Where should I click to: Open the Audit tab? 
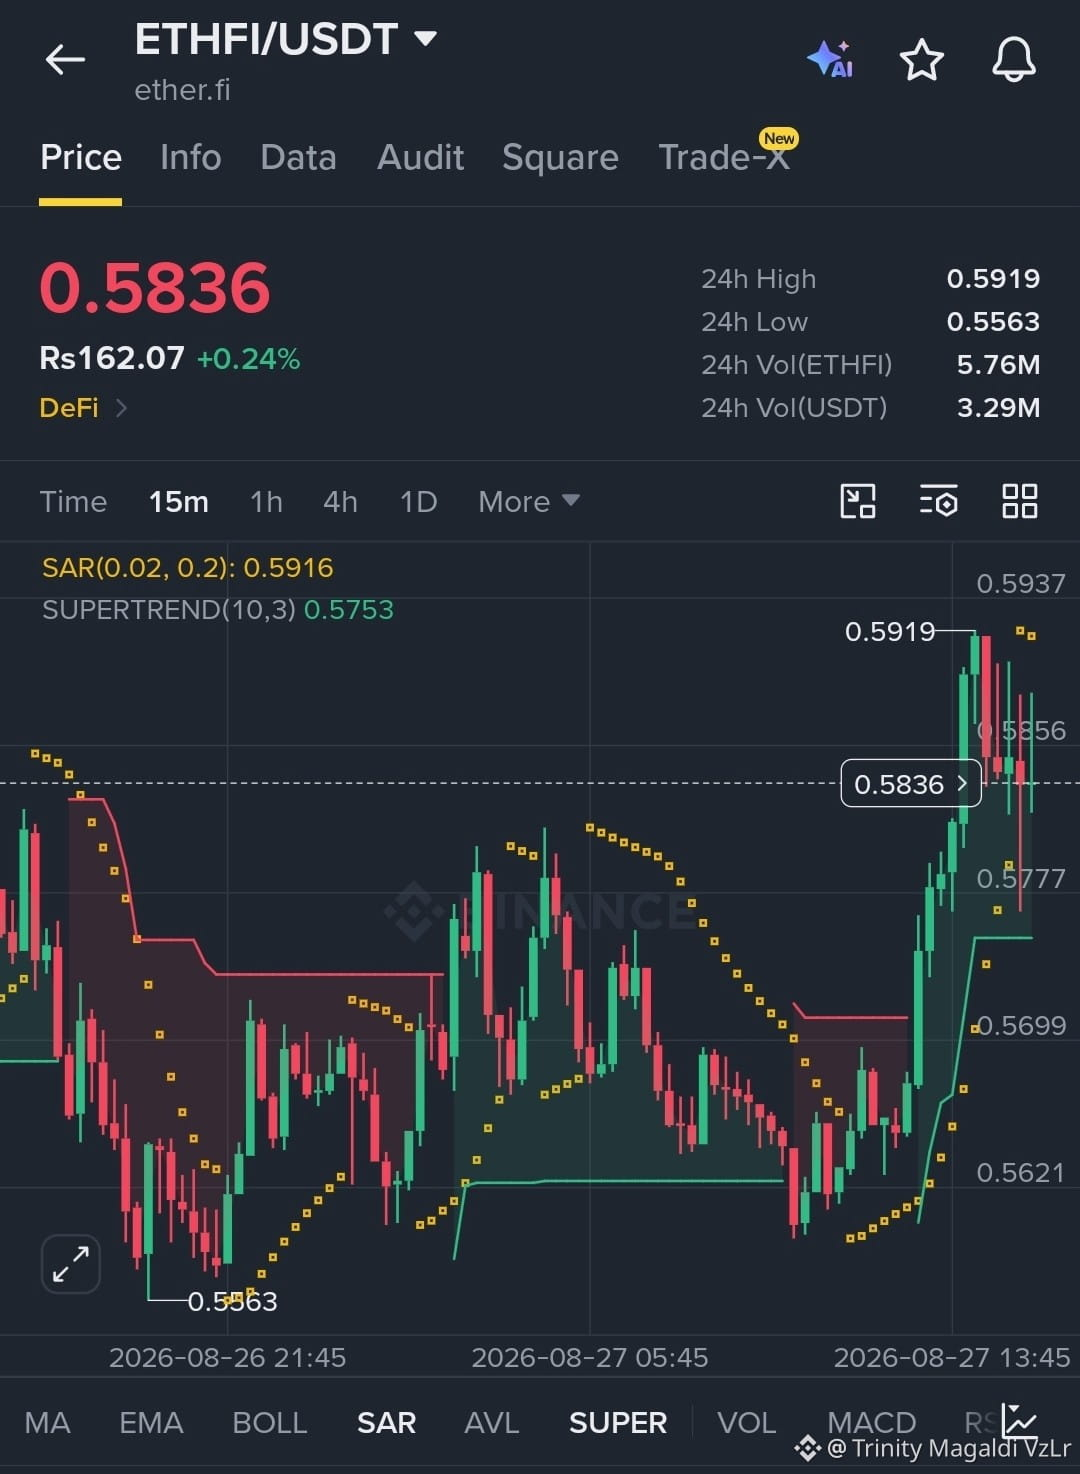point(420,157)
